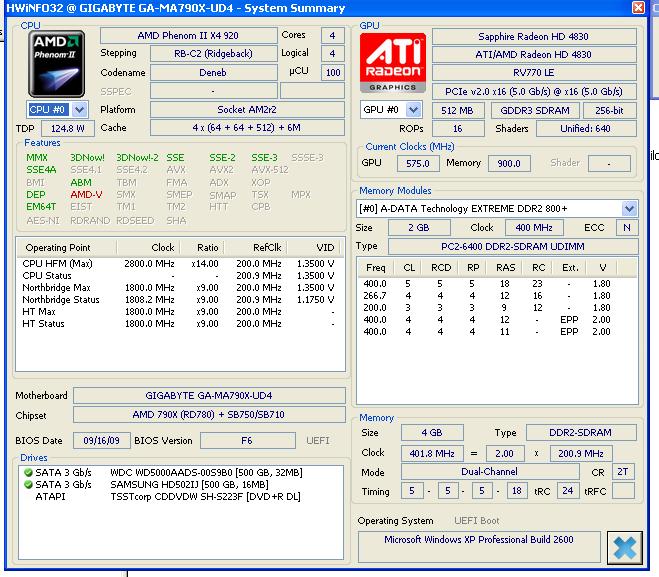Click the Socket AM2r2 platform field

[x=247, y=110]
